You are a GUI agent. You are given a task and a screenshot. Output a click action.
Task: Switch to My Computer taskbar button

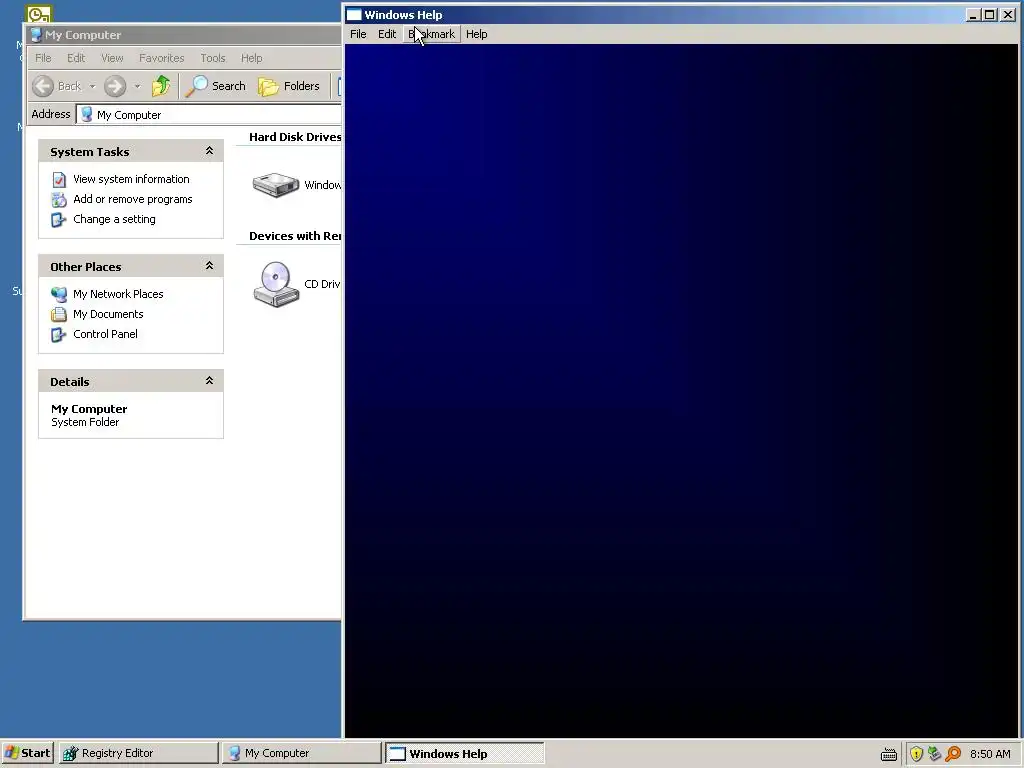point(300,753)
